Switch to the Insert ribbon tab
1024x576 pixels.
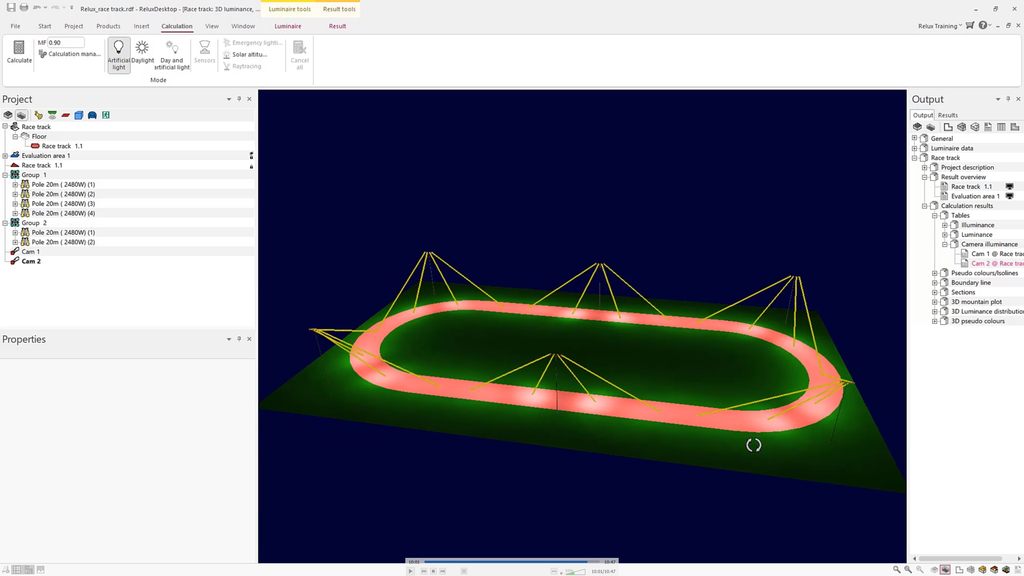tap(141, 26)
